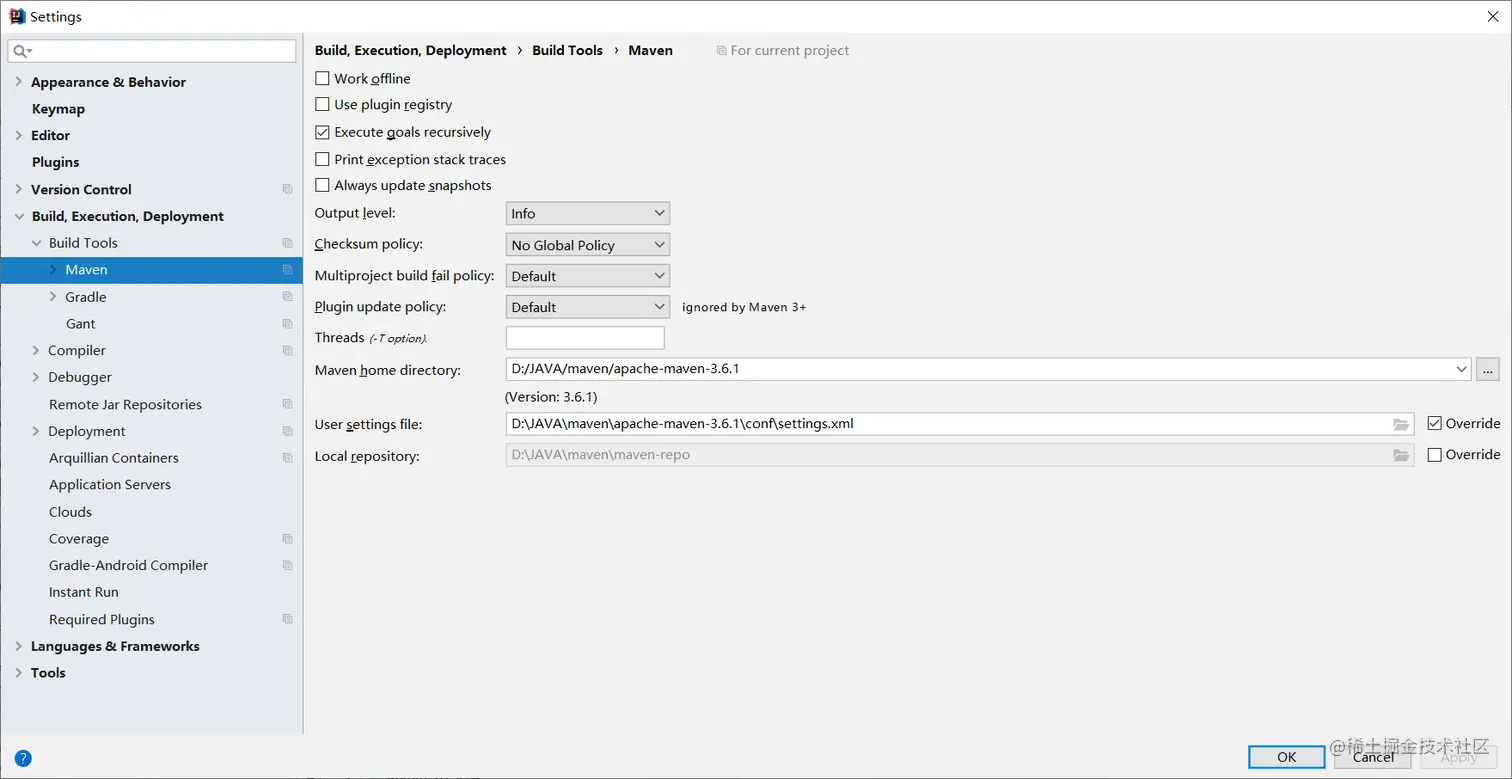Expand the Appearance & Behavior node
Viewport: 1512px width, 779px height.
(x=18, y=82)
